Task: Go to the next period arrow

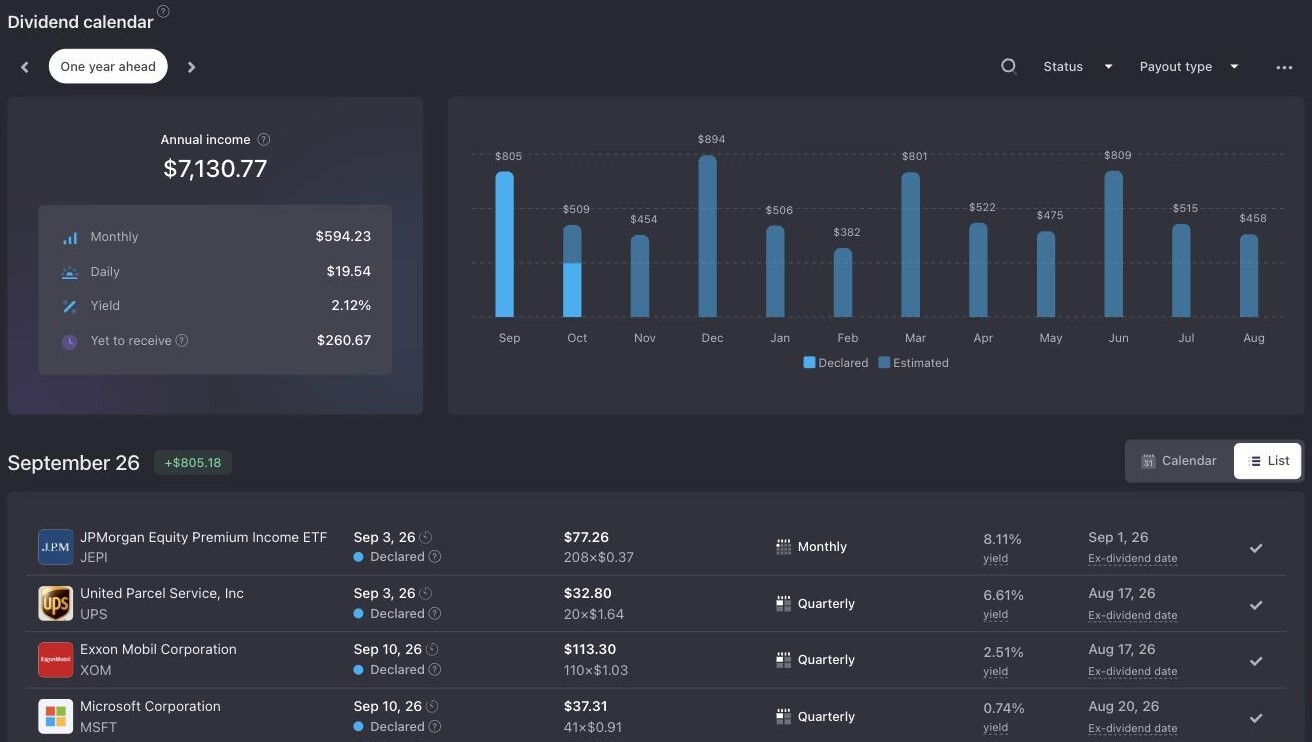Action: pos(191,67)
